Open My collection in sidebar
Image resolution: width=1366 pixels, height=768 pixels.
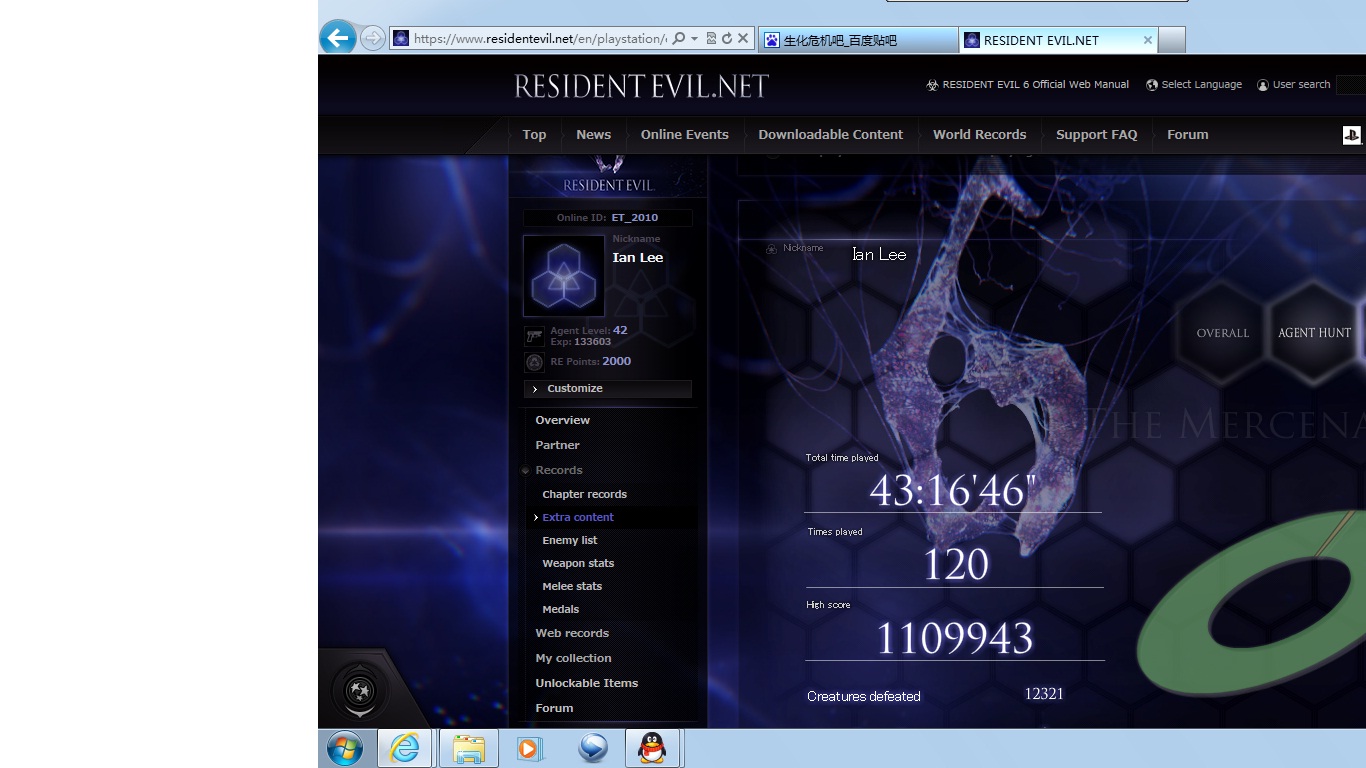point(573,659)
